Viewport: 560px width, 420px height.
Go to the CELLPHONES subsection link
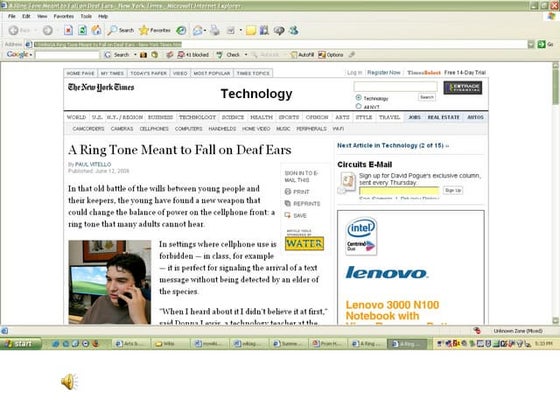(x=154, y=129)
